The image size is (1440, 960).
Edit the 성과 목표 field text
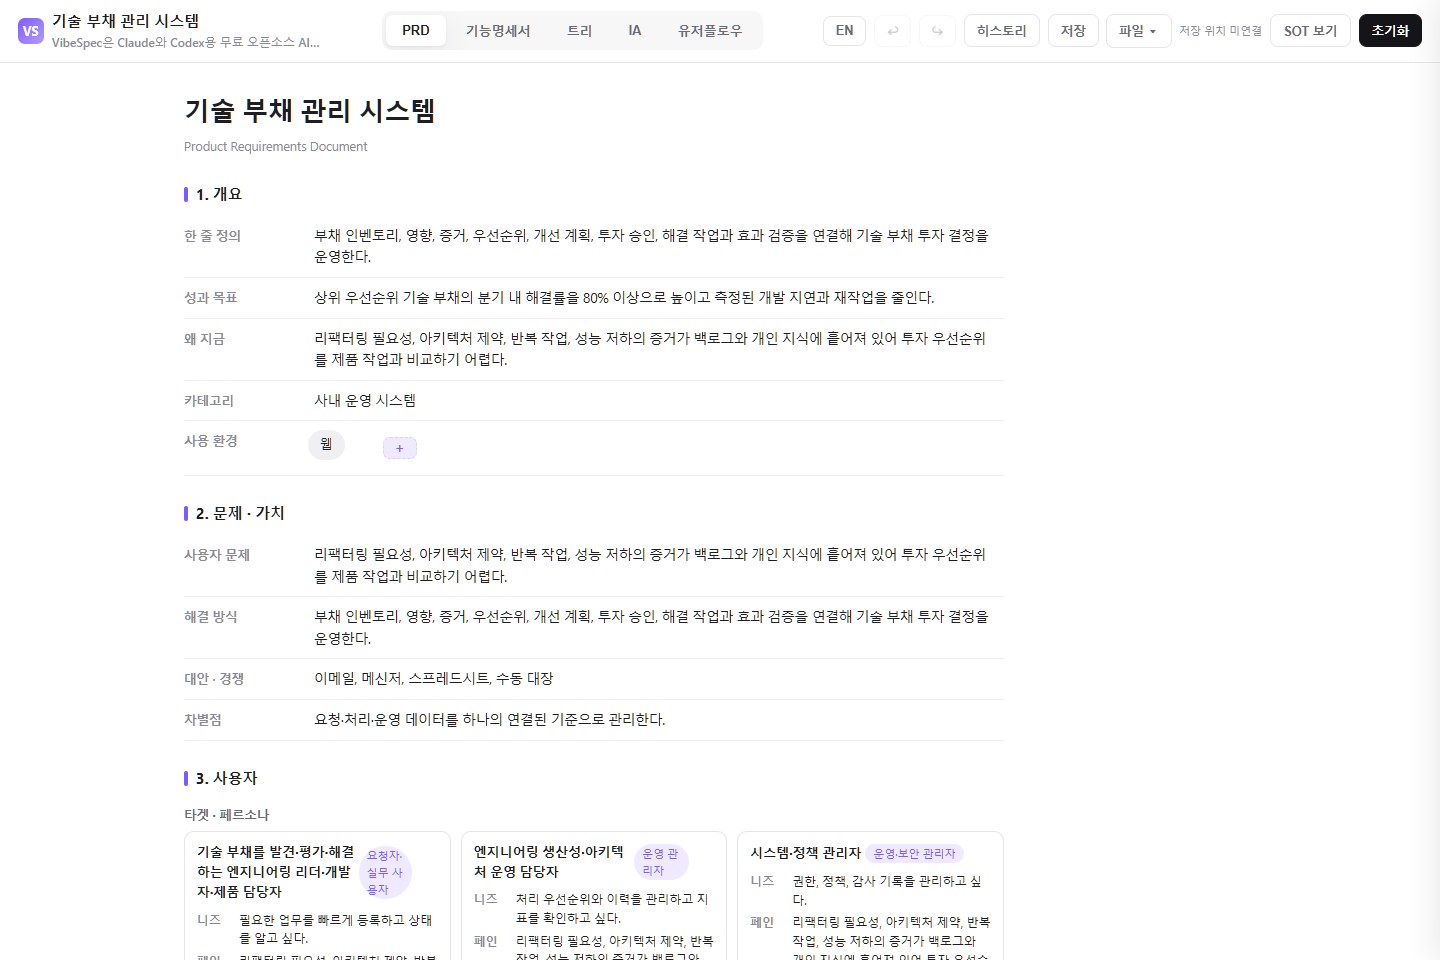tap(625, 298)
